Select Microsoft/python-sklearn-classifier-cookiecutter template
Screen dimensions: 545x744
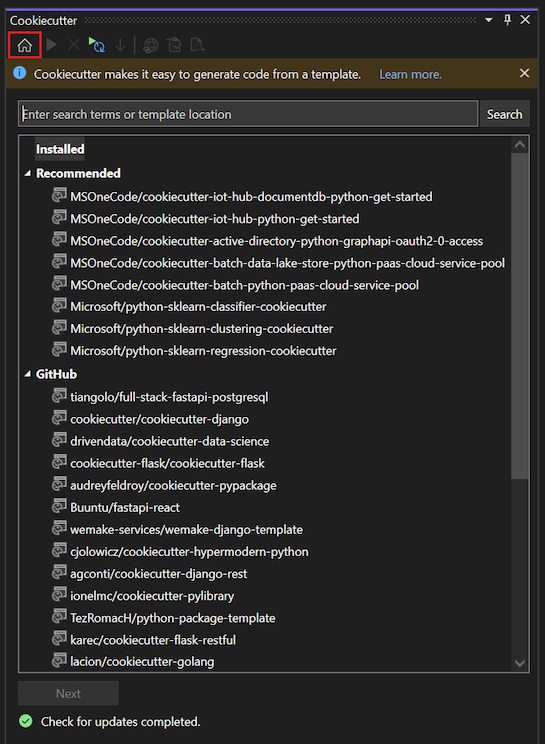point(198,307)
